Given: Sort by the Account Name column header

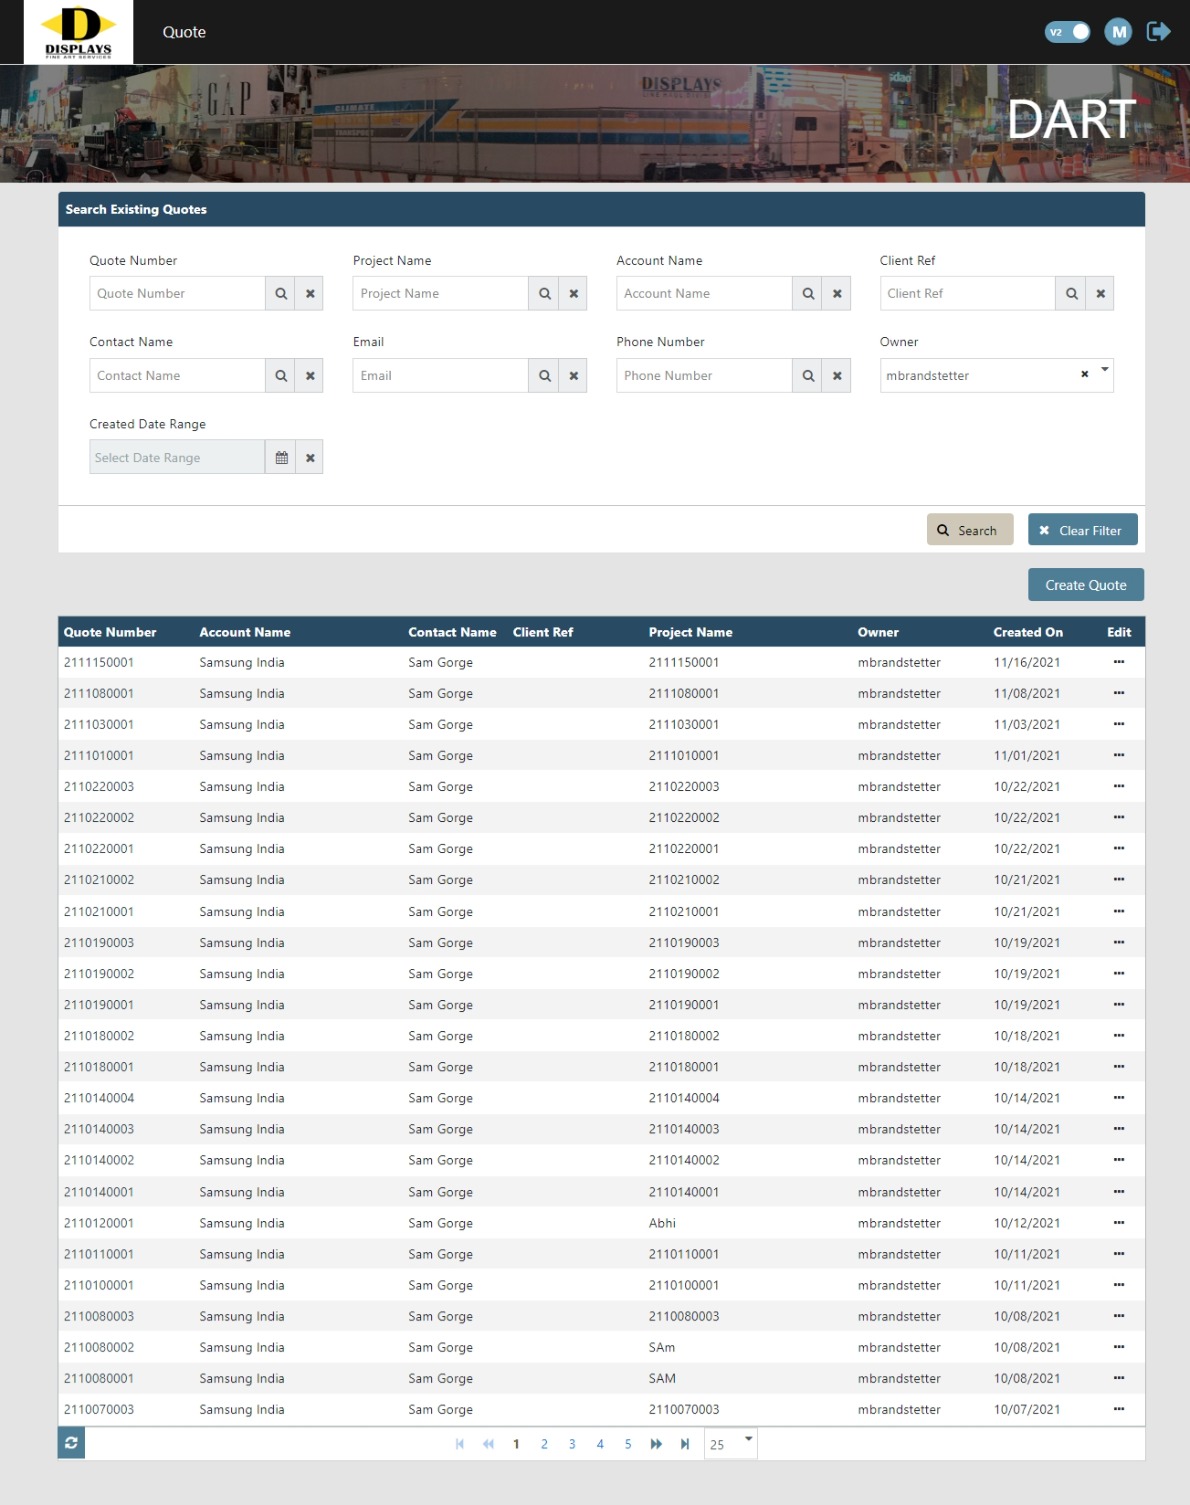Looking at the screenshot, I should (x=245, y=632).
